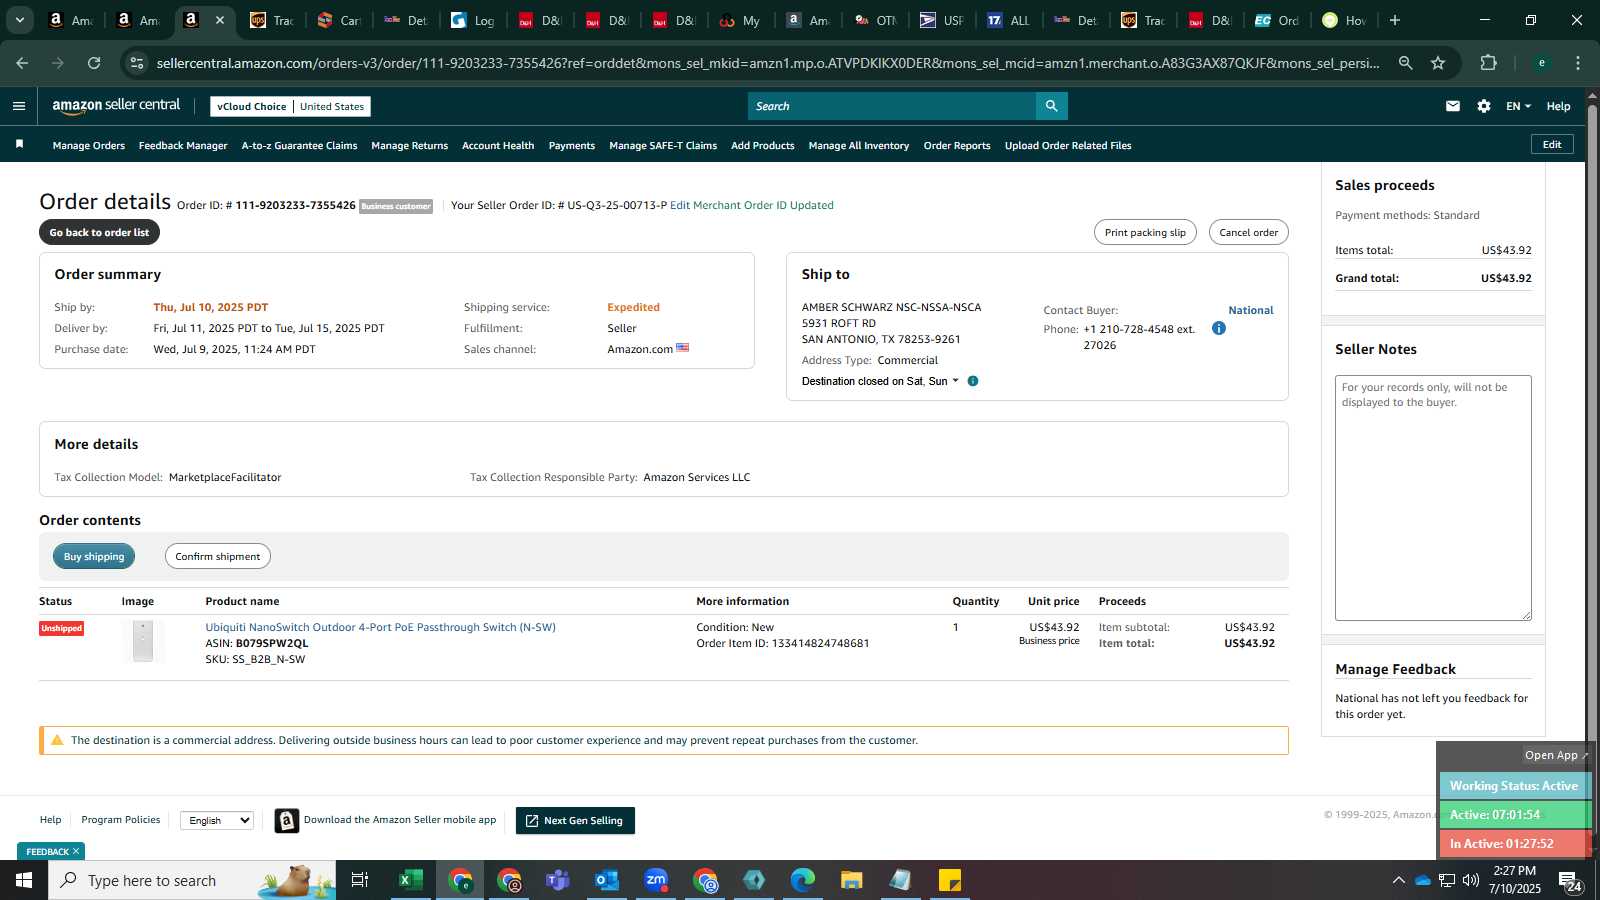Open Sticky Notes from the taskbar

tap(950, 880)
